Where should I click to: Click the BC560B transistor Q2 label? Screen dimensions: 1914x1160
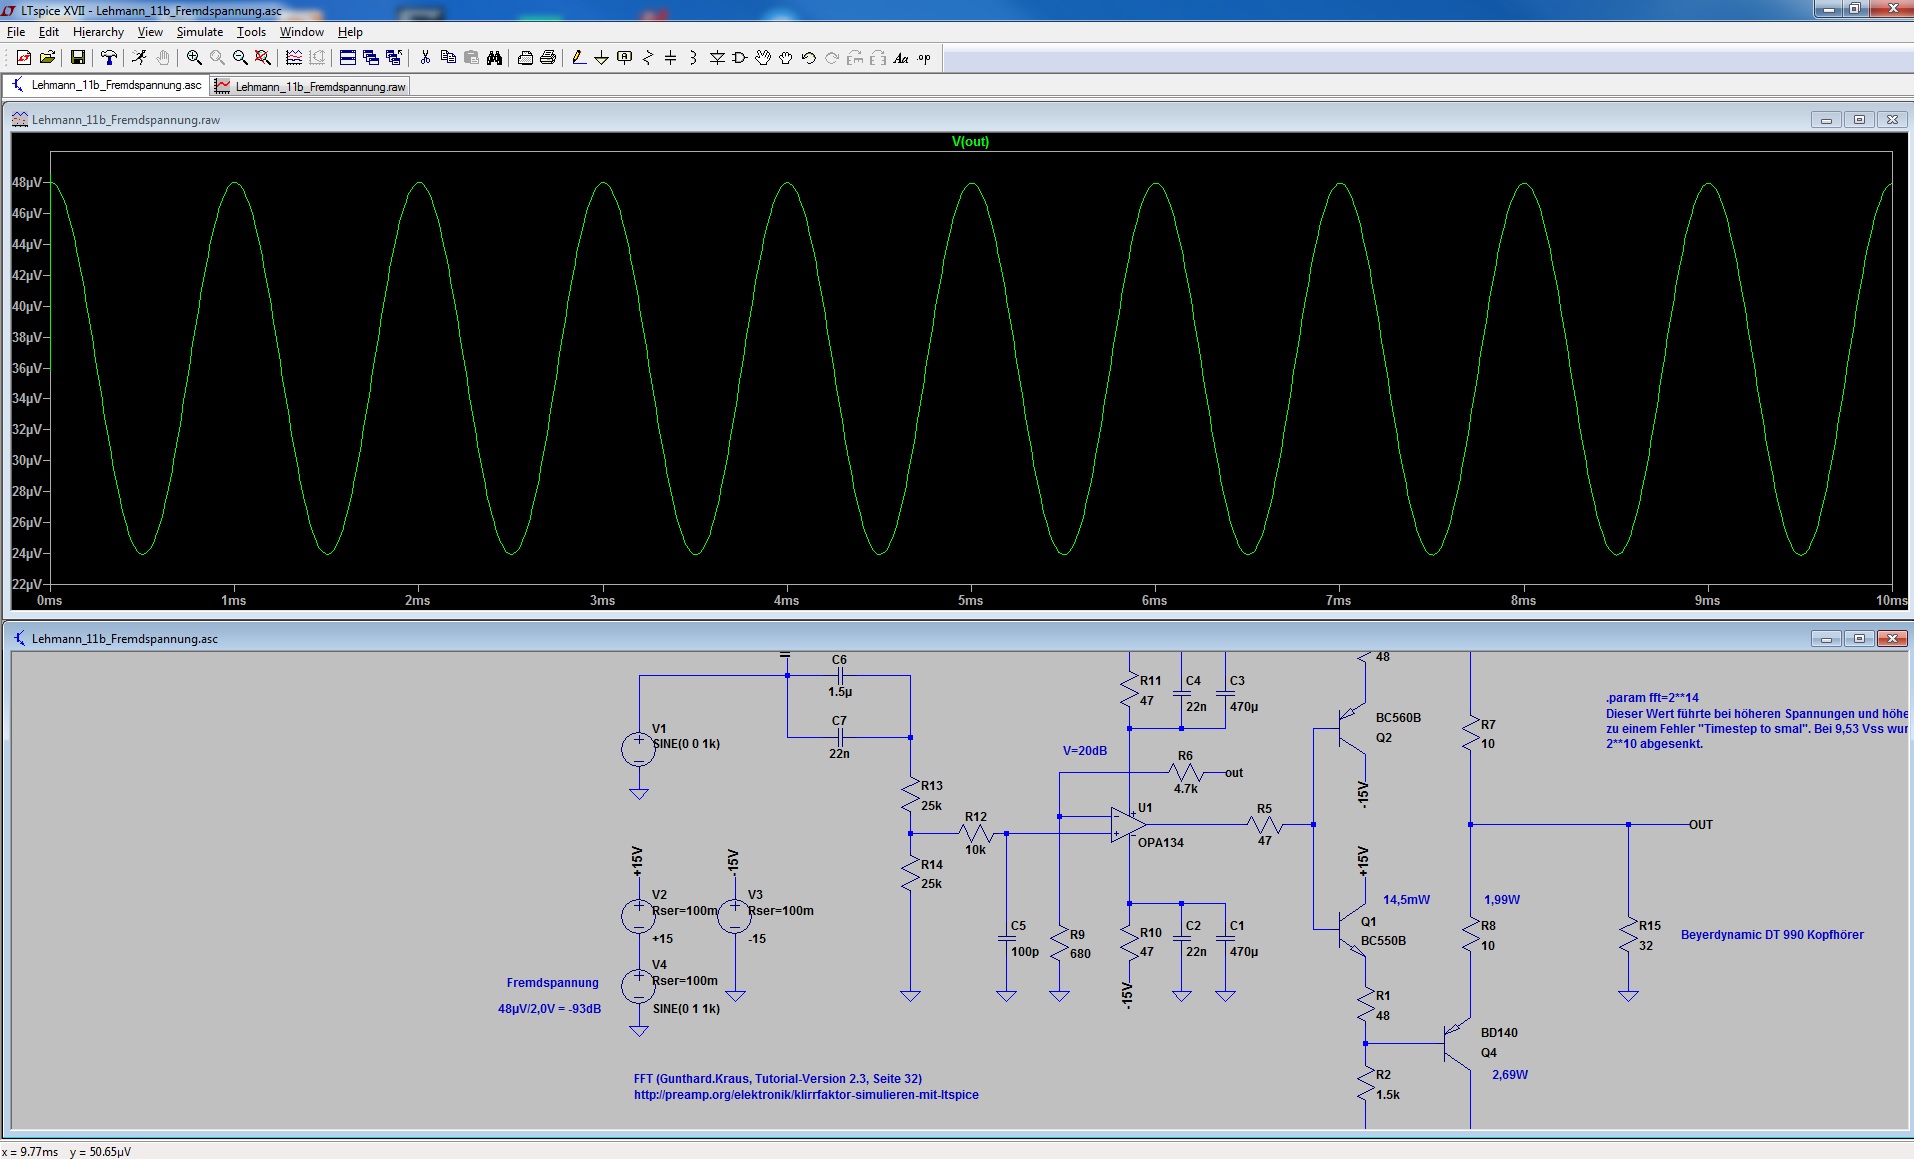[1398, 718]
